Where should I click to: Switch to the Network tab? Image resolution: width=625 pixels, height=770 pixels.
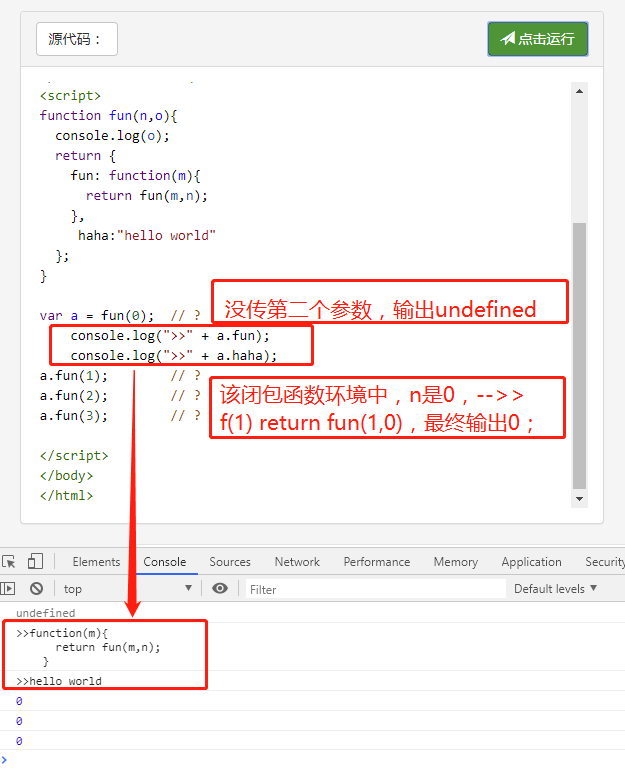pos(297,562)
